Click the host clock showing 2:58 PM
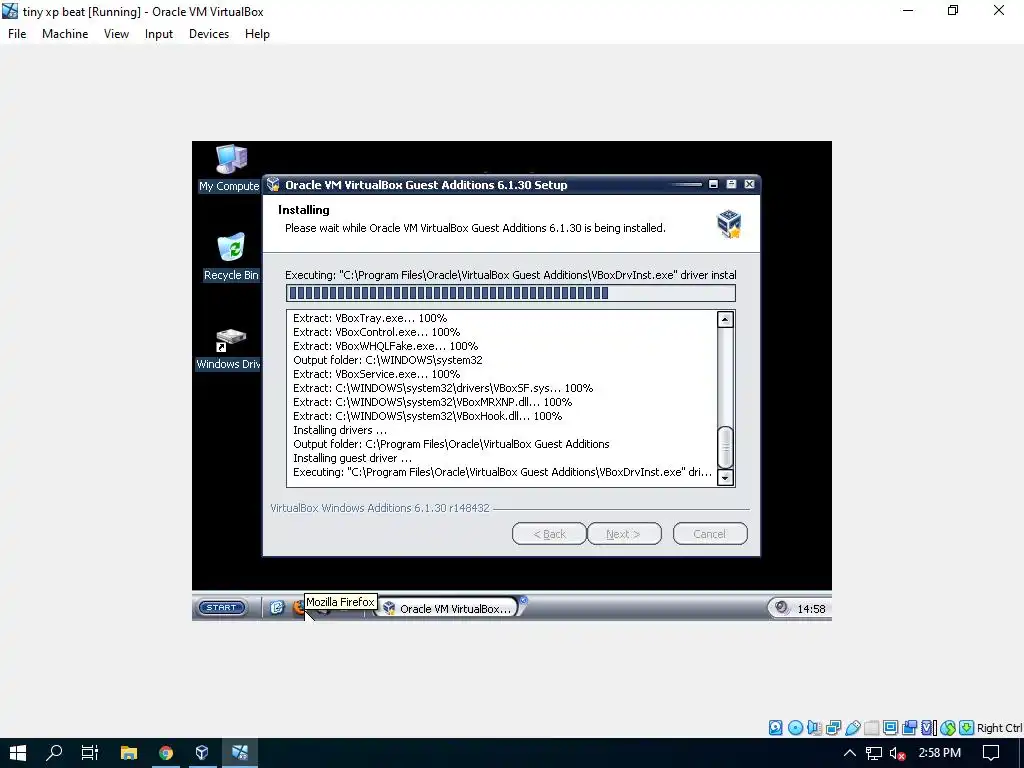Viewport: 1024px width, 768px height. pyautogui.click(x=939, y=753)
